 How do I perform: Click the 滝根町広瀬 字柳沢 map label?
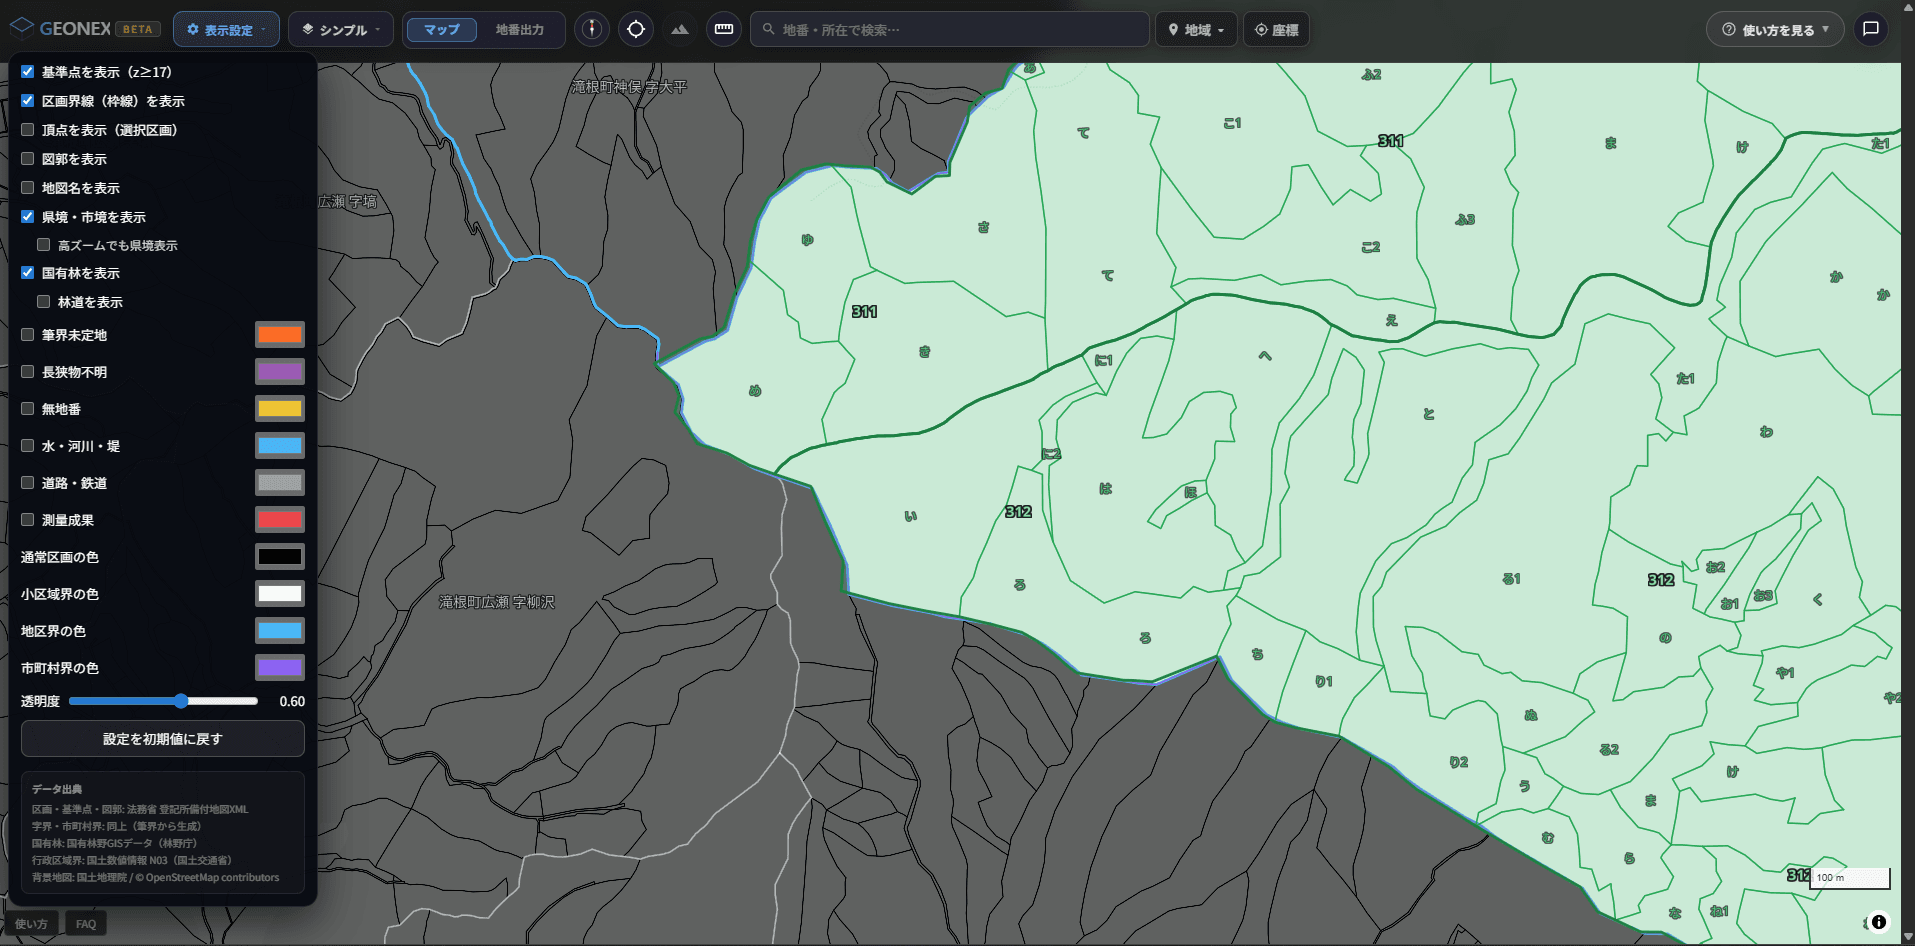tap(497, 602)
